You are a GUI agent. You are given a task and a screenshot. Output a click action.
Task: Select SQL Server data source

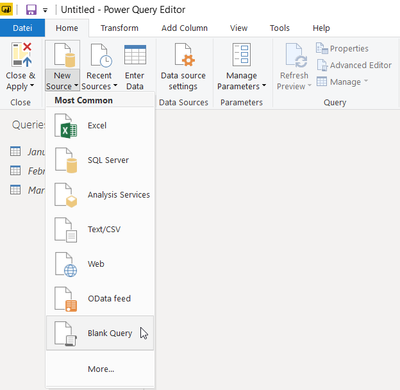click(x=100, y=160)
